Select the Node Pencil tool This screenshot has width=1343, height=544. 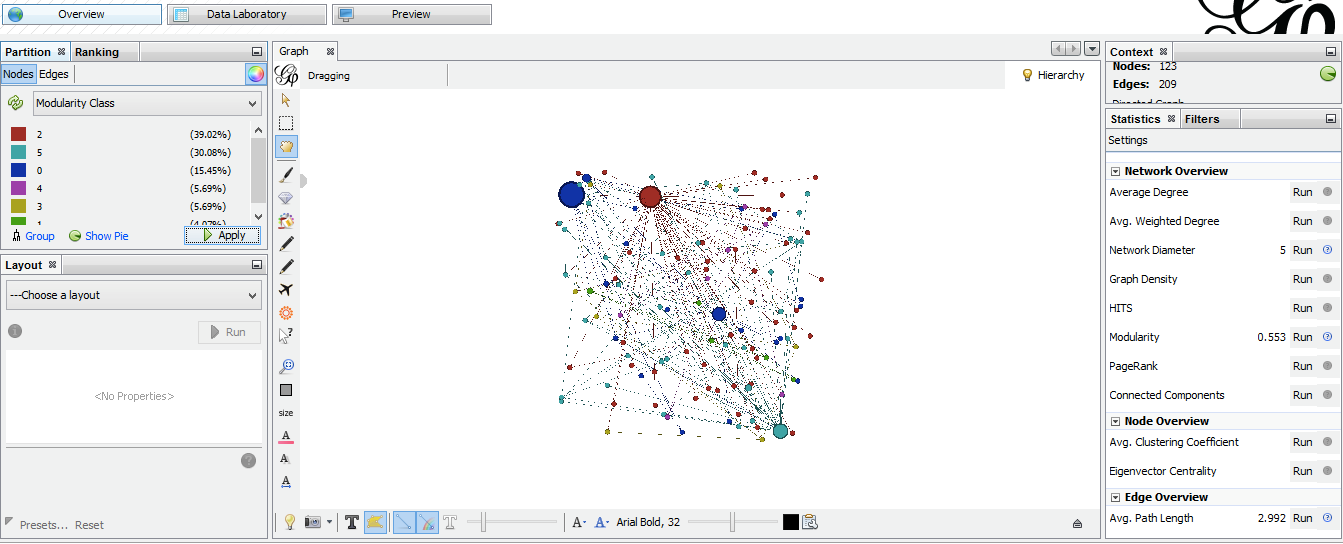pyautogui.click(x=286, y=243)
